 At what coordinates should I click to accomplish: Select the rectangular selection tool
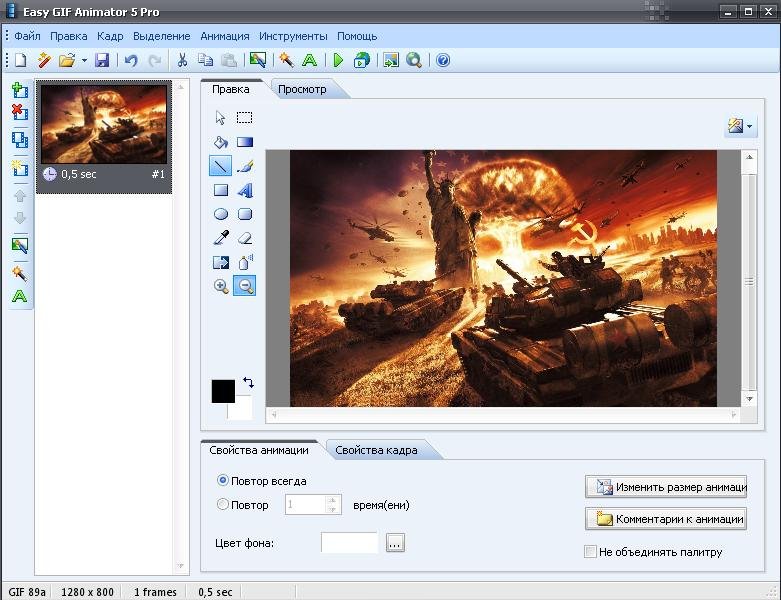[244, 118]
